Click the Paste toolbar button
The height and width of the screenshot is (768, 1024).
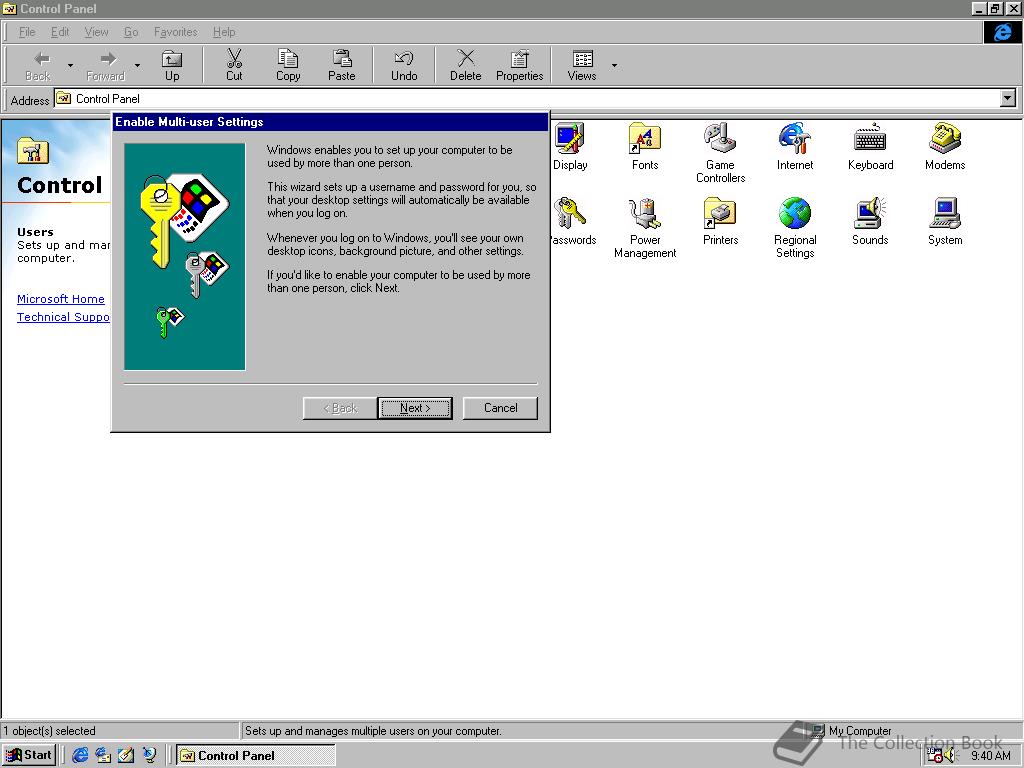[x=342, y=65]
